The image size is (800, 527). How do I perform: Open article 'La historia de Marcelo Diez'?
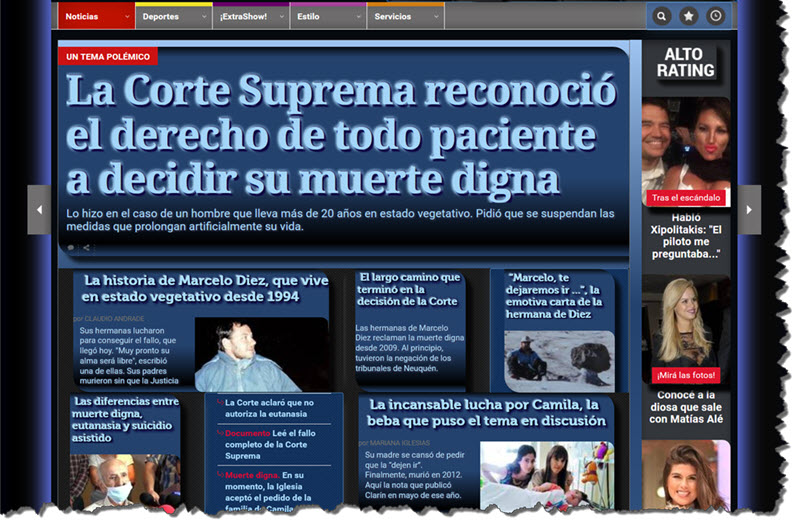coord(205,288)
